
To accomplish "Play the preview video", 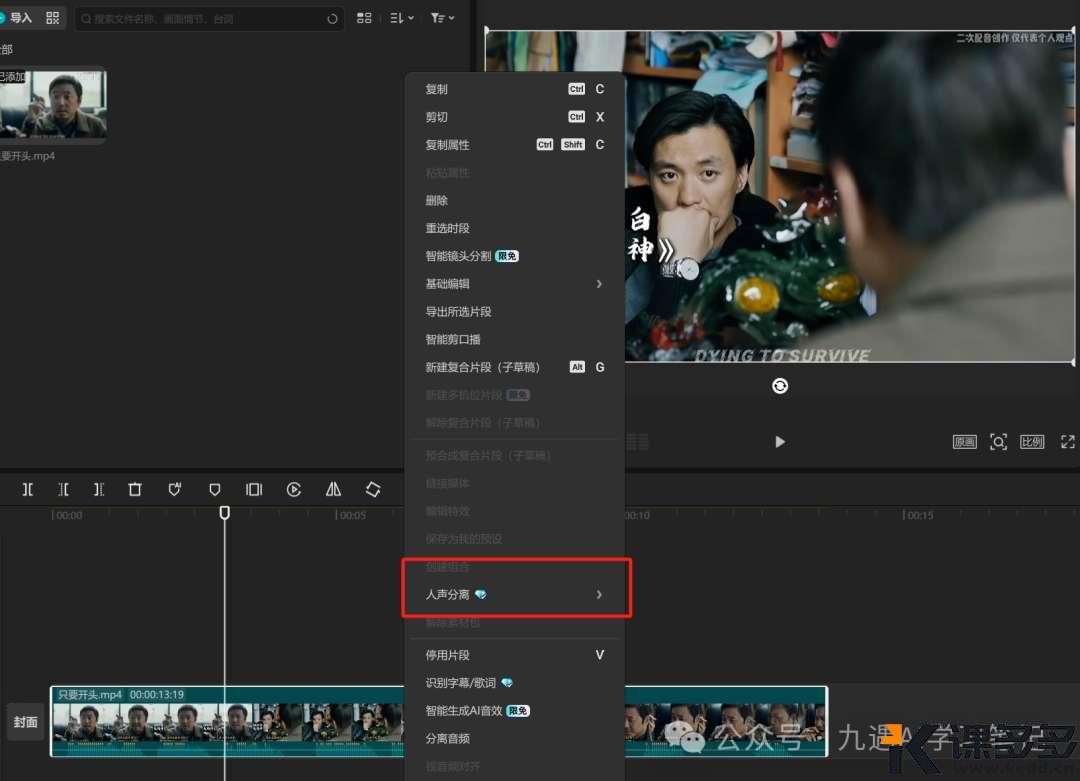I will [780, 441].
